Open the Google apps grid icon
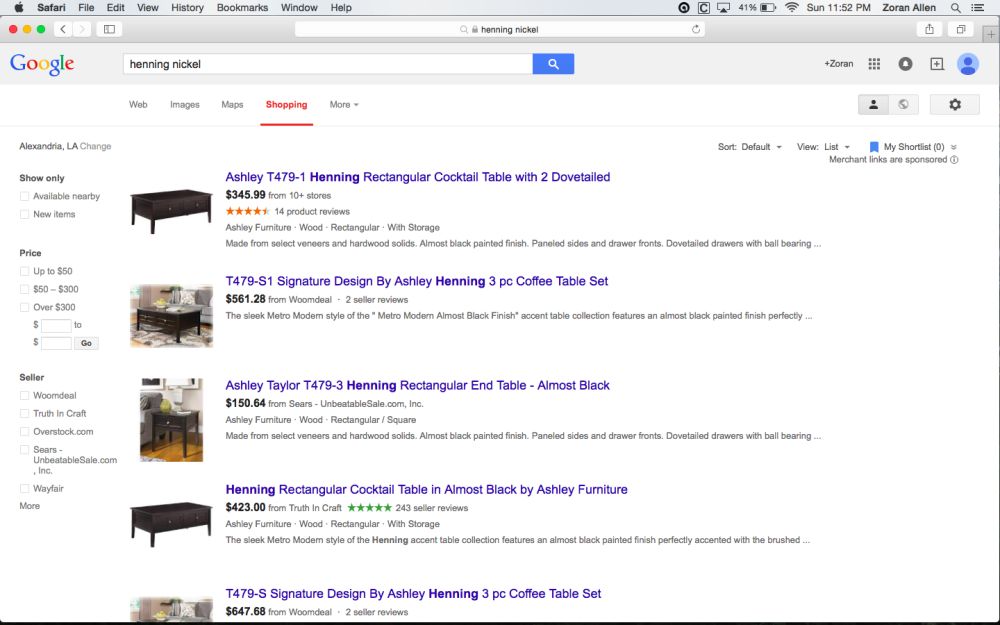The height and width of the screenshot is (625, 1000). pyautogui.click(x=874, y=64)
